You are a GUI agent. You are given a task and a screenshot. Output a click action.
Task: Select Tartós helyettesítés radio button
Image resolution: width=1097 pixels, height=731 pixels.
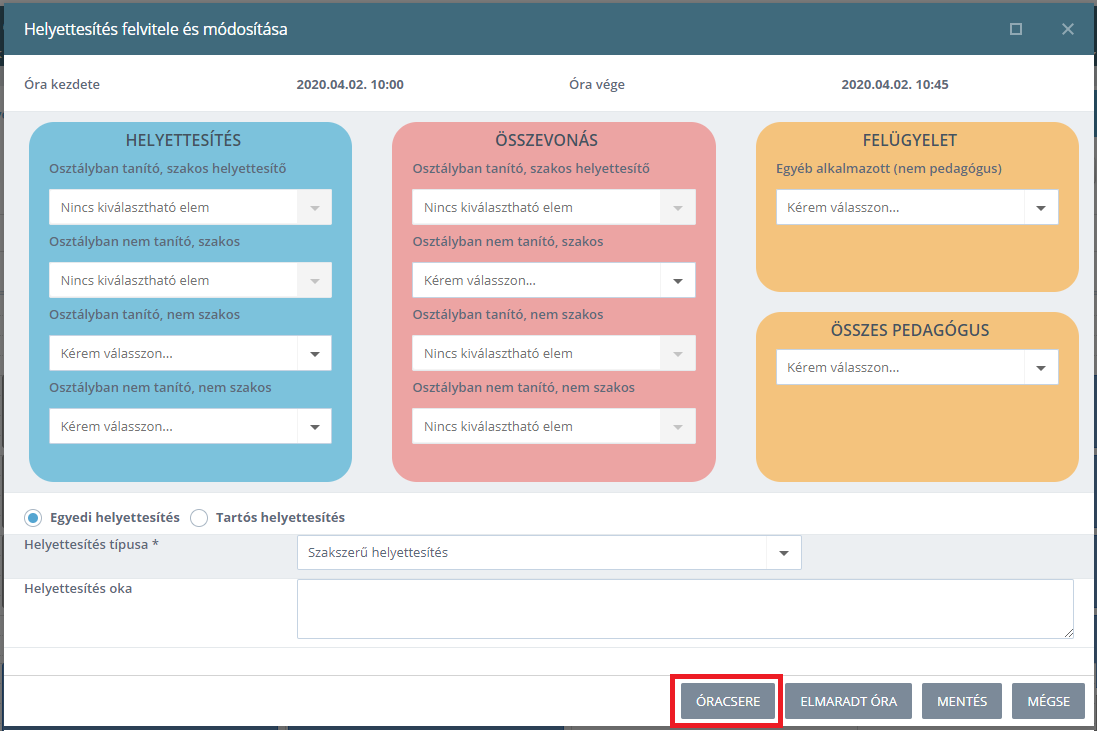coord(199,518)
